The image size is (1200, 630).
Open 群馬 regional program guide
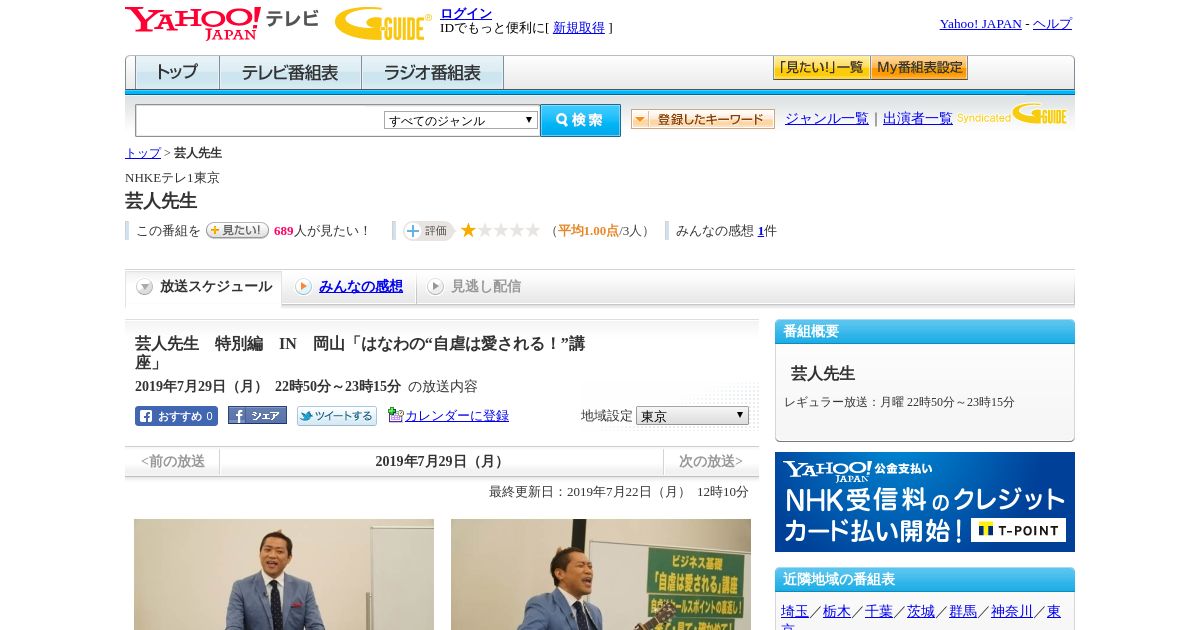tap(963, 611)
